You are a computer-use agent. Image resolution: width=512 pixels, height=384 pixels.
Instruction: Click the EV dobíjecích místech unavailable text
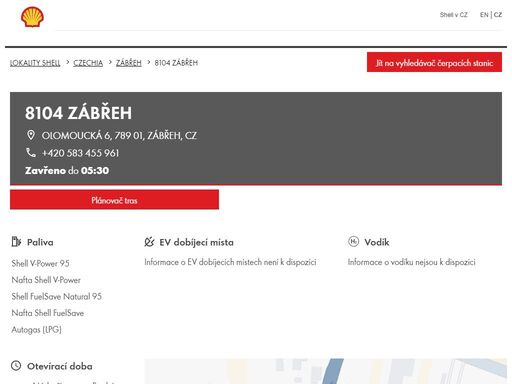pyautogui.click(x=230, y=262)
